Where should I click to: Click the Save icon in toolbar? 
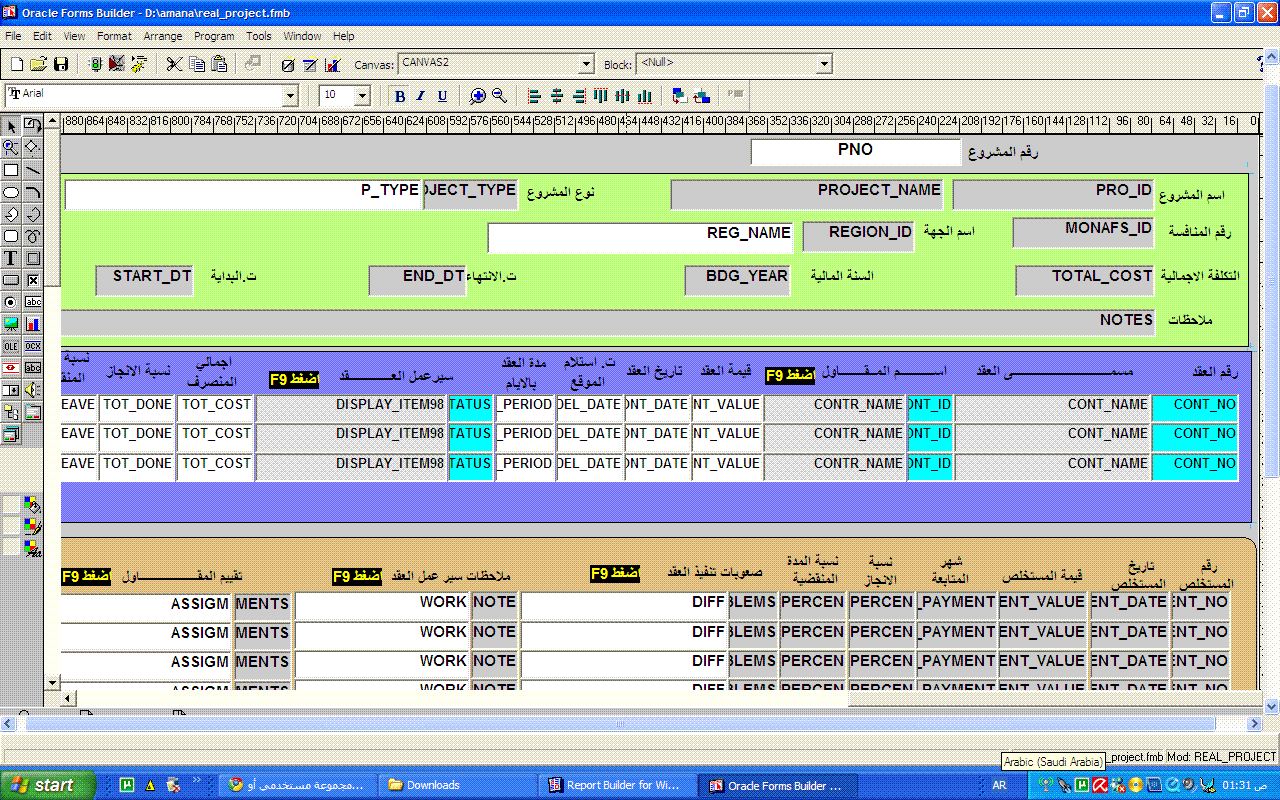(x=61, y=65)
